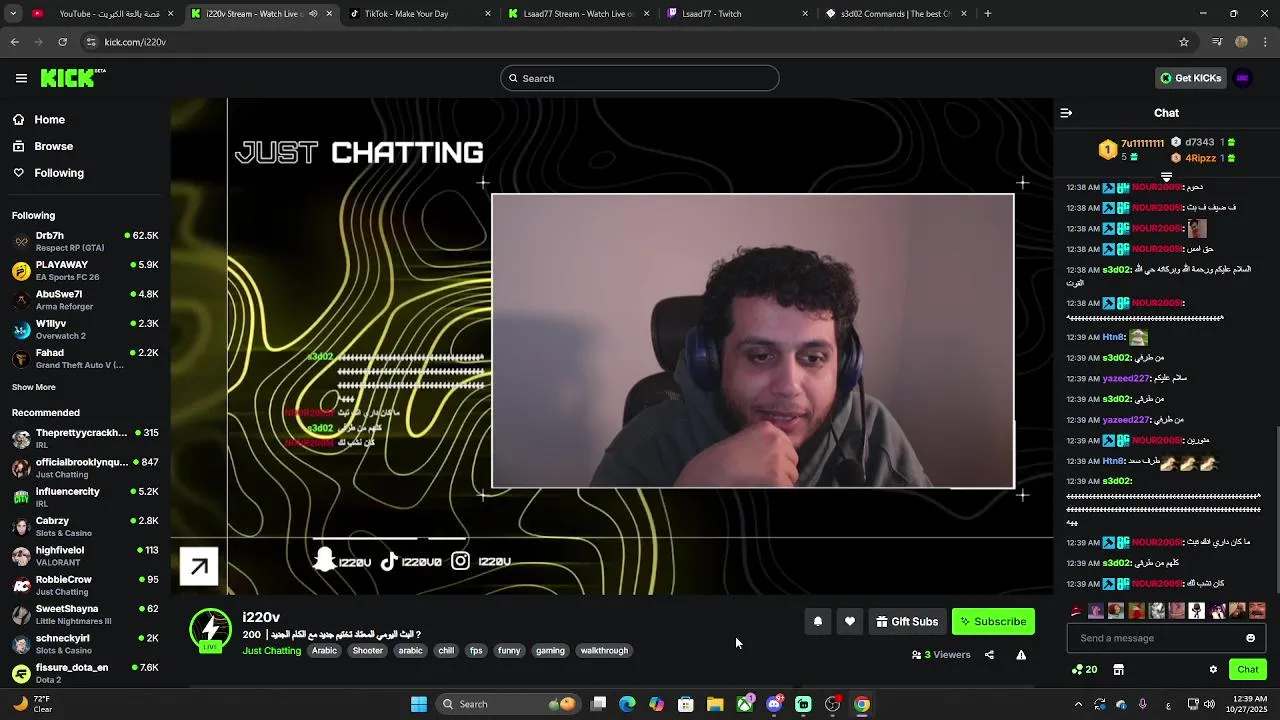Switch to TikTok - Make Your Day tab
Viewport: 1280px width, 720px height.
pyautogui.click(x=421, y=14)
